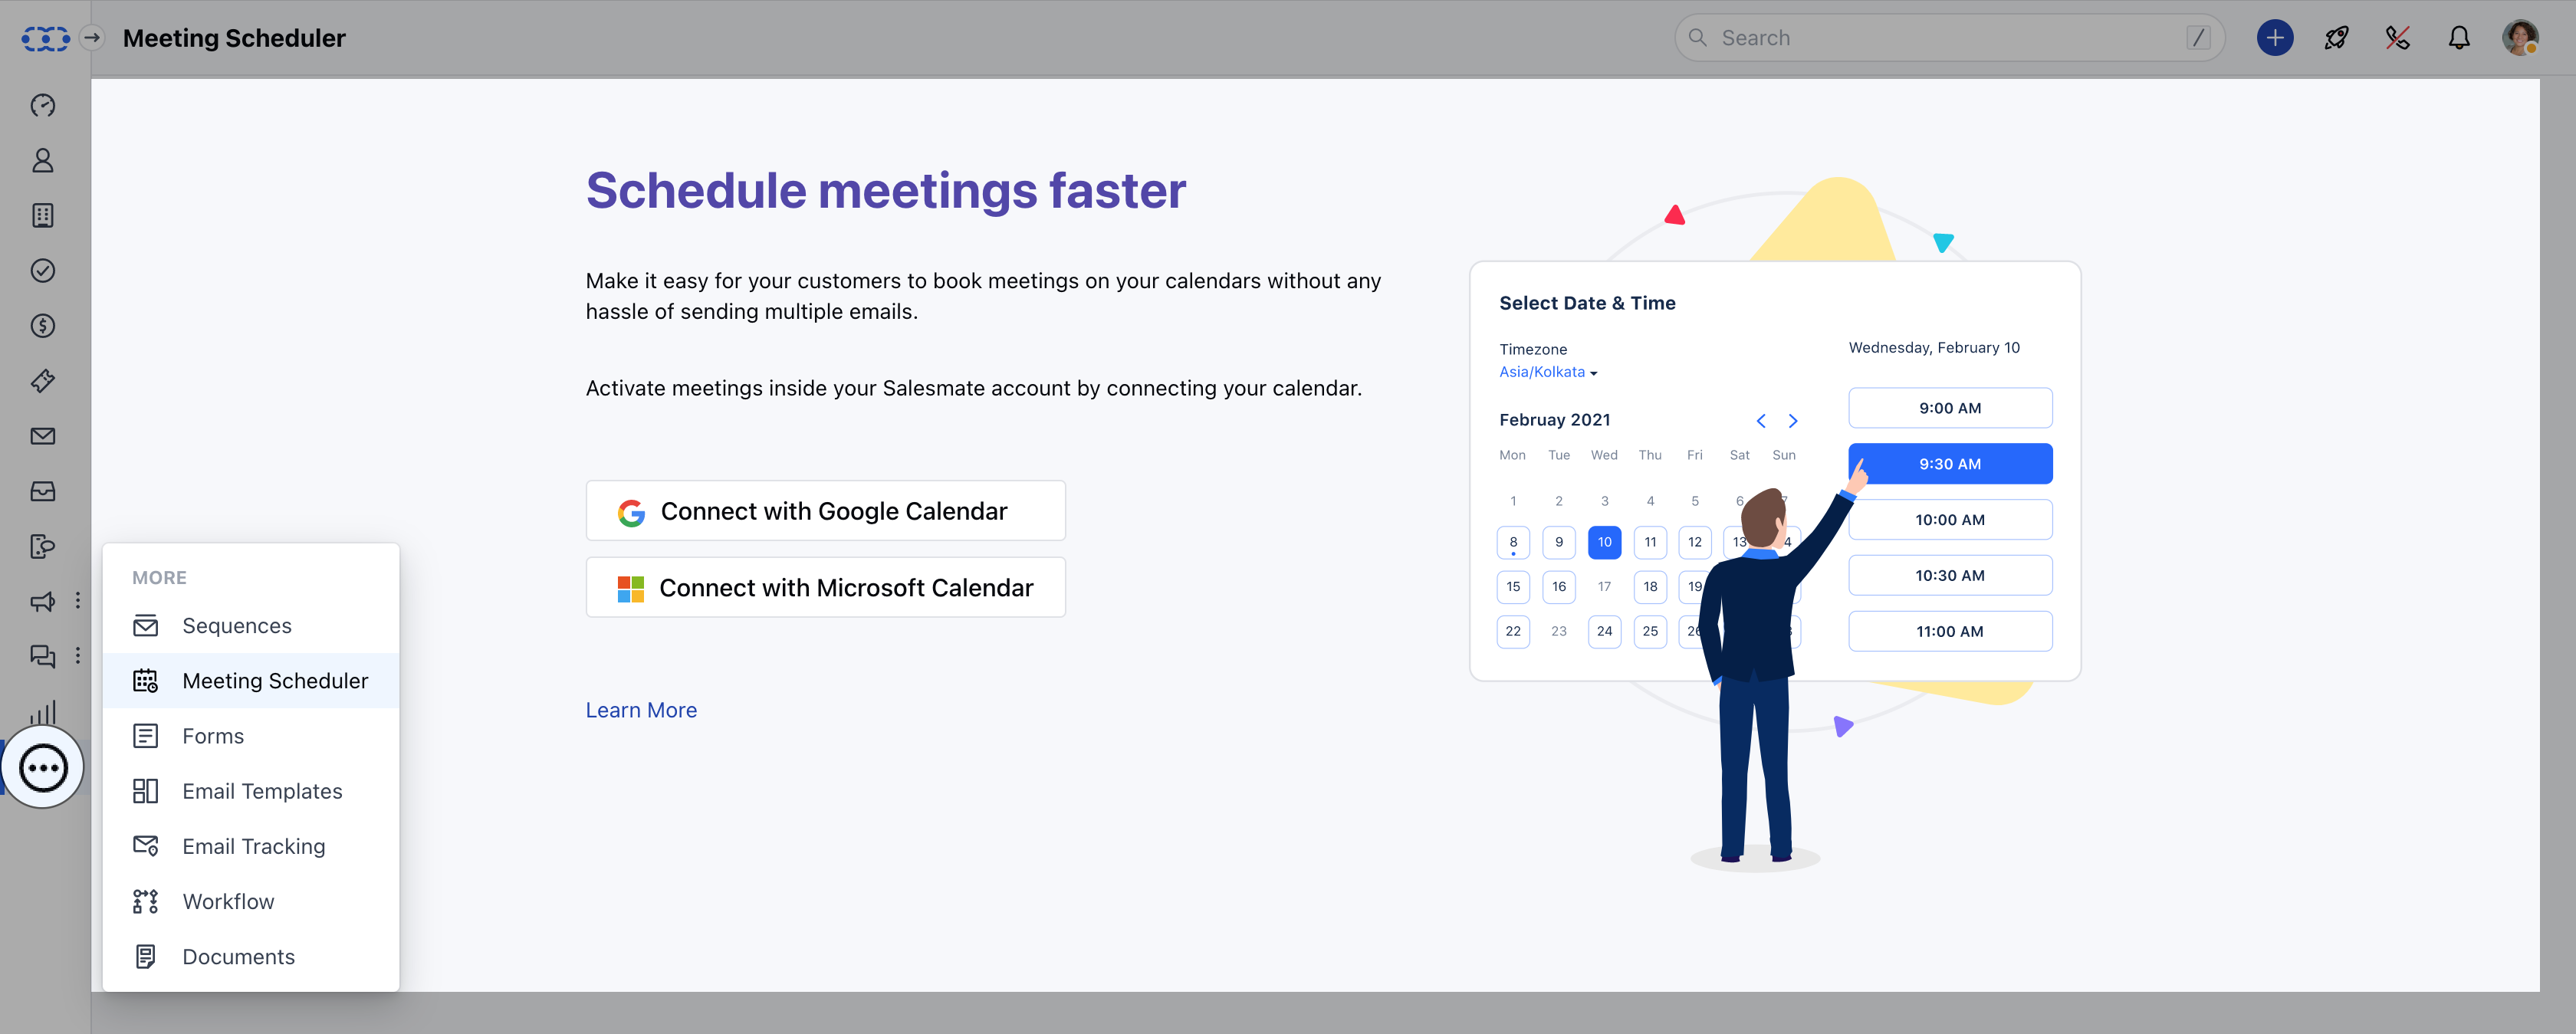The height and width of the screenshot is (1034, 2576).
Task: Open Workflow from the More menu
Action: [228, 902]
